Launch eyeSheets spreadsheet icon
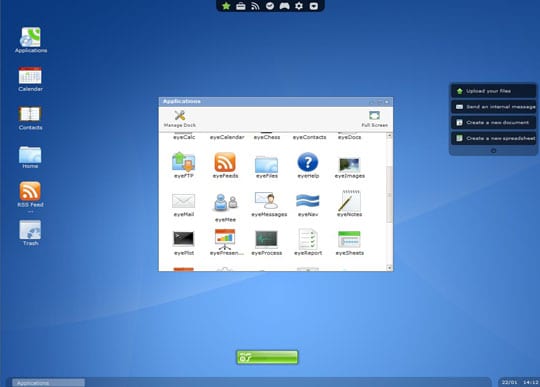This screenshot has width=540, height=387. tap(350, 239)
